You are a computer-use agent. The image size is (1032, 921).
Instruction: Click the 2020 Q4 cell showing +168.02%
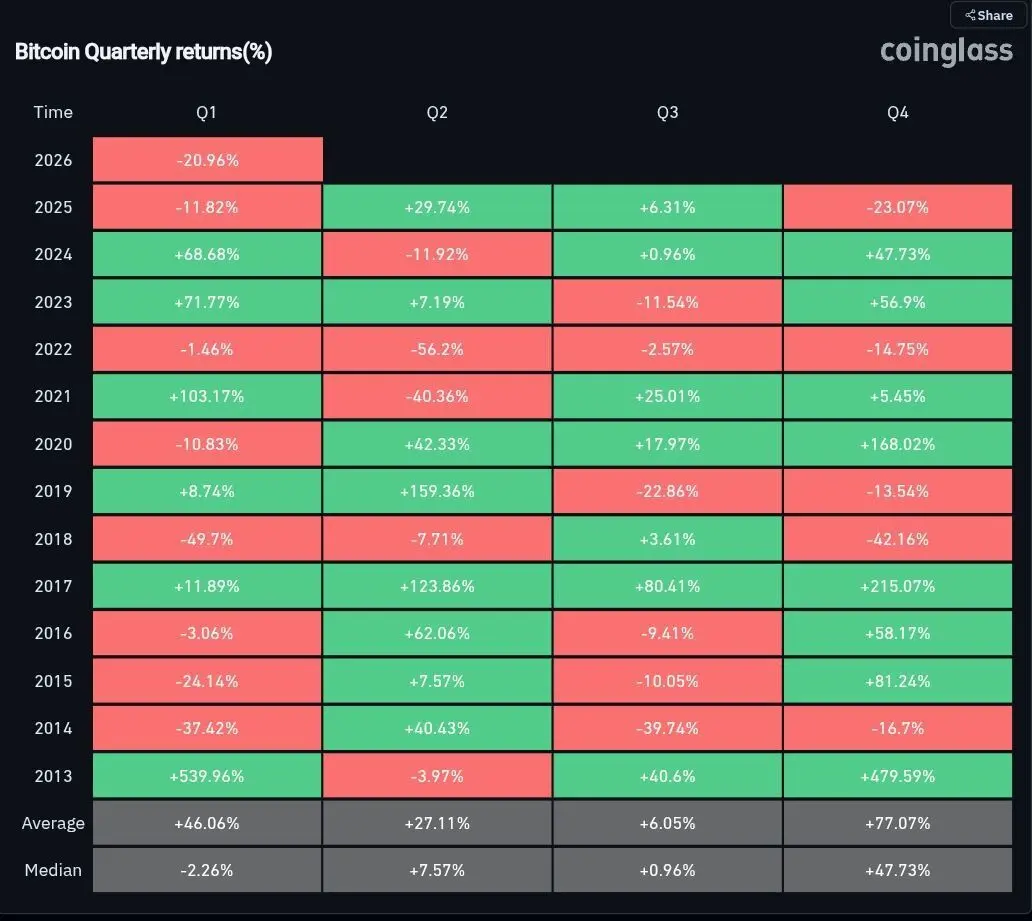coord(898,444)
